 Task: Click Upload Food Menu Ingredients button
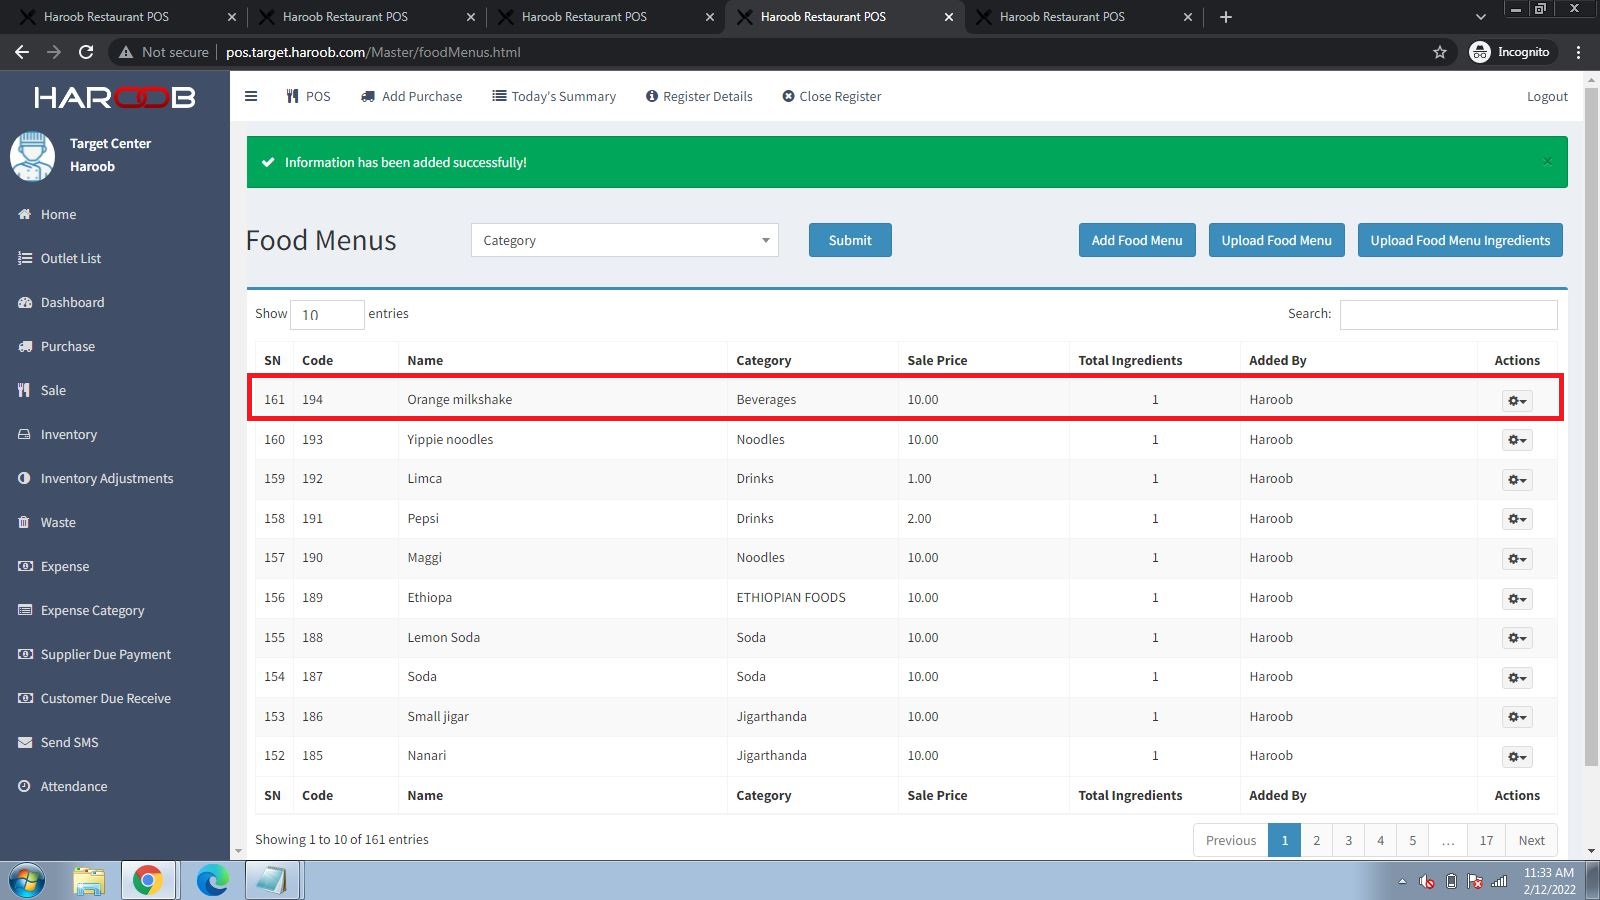click(x=1460, y=240)
